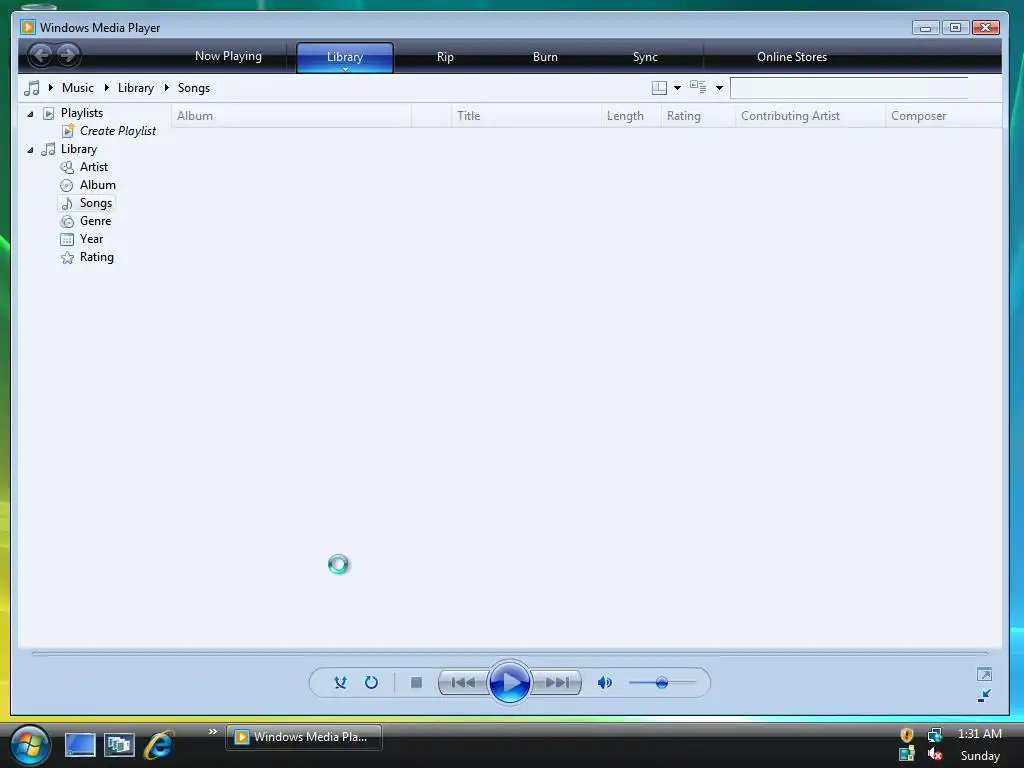The image size is (1024, 768).
Task: Mute the player with the speaker icon
Action: [605, 682]
